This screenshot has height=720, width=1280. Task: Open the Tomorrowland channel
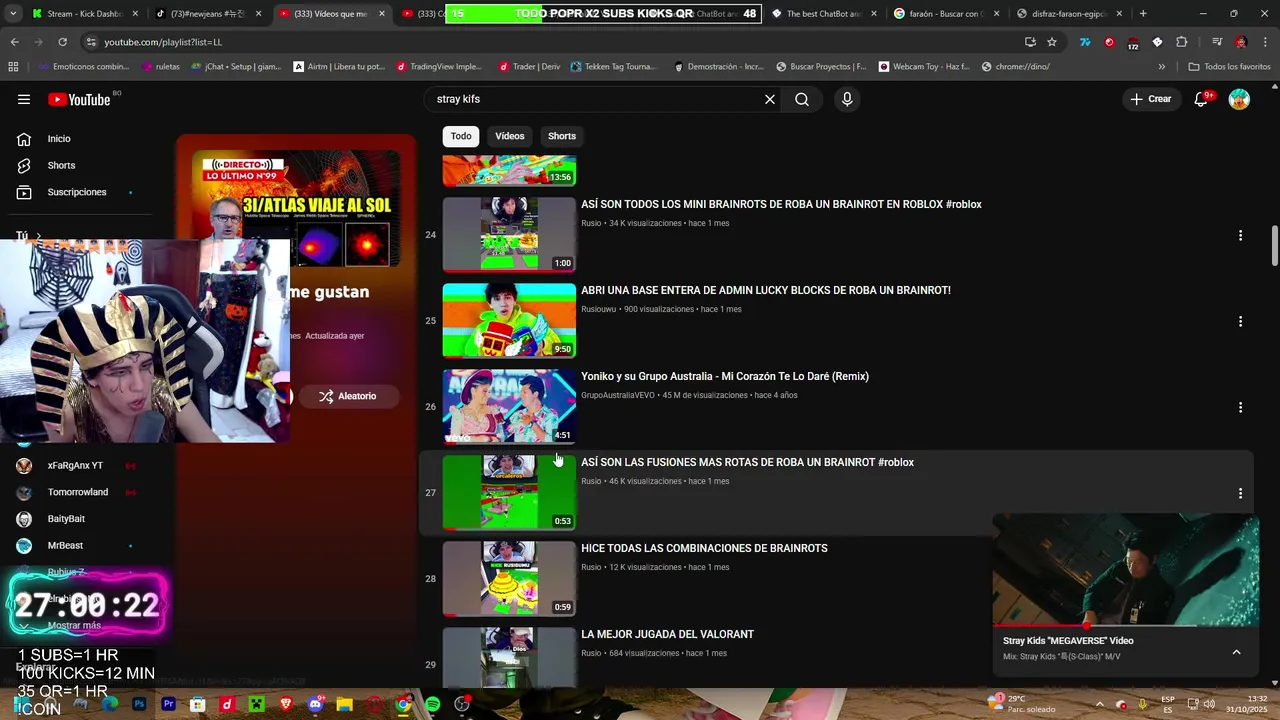point(78,492)
